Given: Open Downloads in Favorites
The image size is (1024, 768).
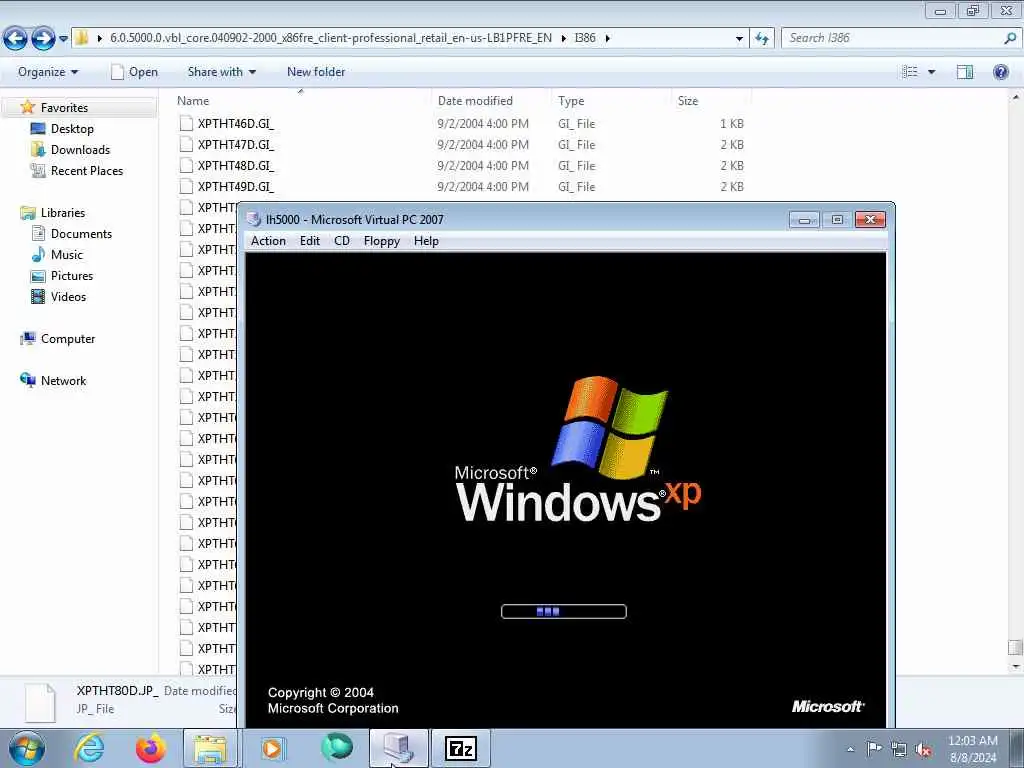Looking at the screenshot, I should click(80, 150).
